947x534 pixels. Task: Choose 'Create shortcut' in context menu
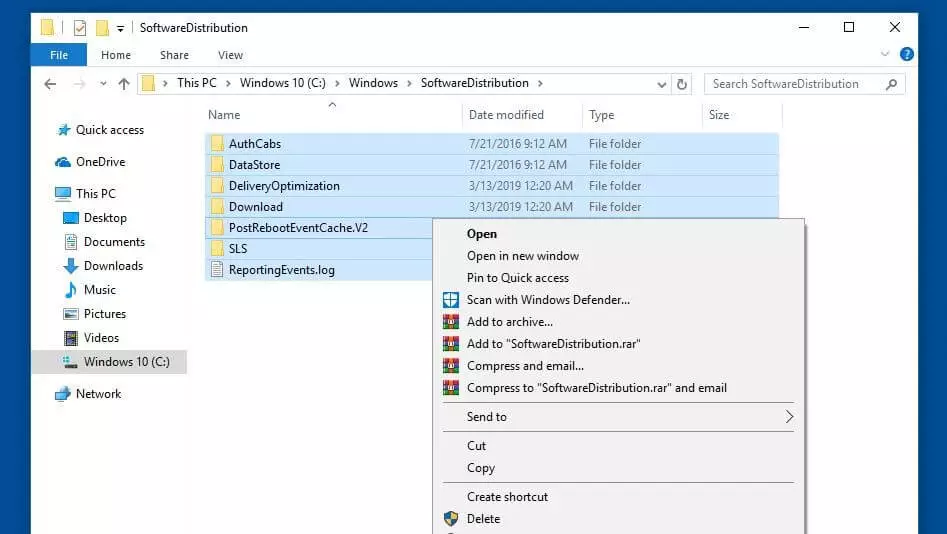click(618, 497)
